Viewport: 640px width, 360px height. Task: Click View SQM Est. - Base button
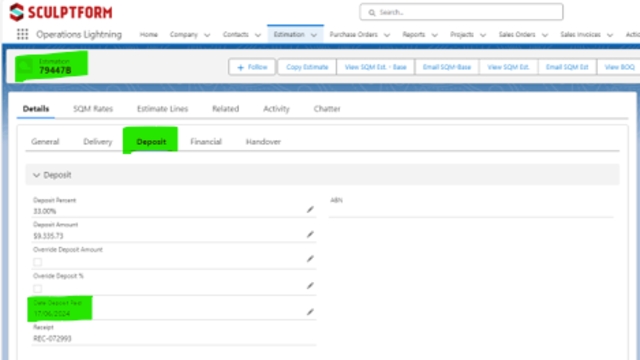376,67
